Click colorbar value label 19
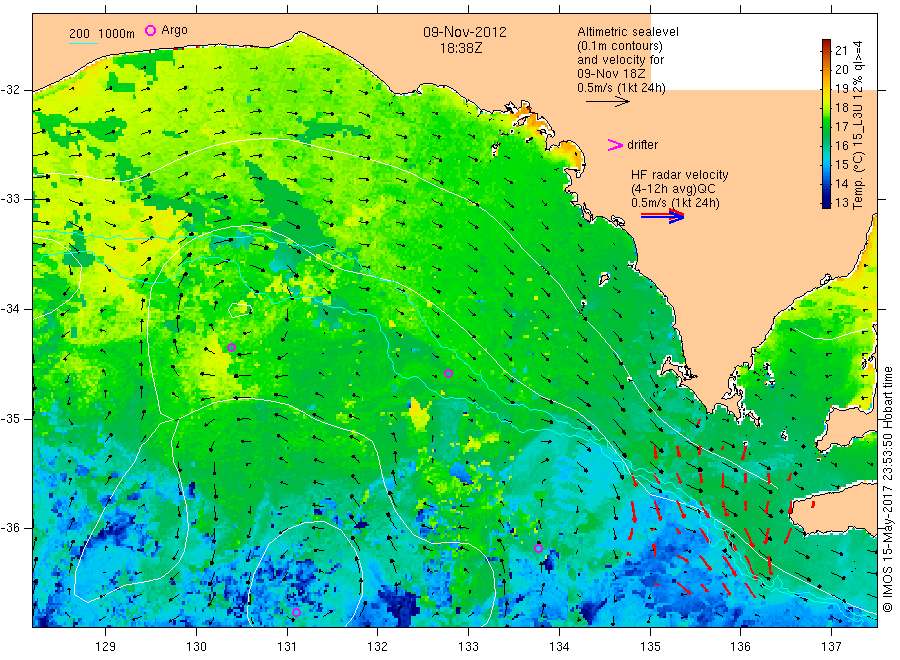Viewport: 900px width, 660px height. click(x=841, y=88)
